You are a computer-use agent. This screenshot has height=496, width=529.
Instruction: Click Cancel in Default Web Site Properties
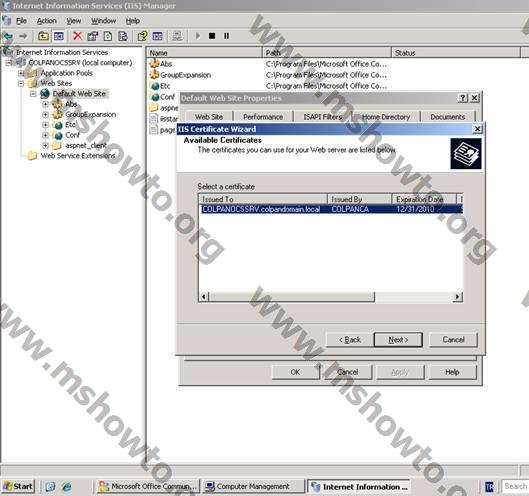pyautogui.click(x=348, y=372)
